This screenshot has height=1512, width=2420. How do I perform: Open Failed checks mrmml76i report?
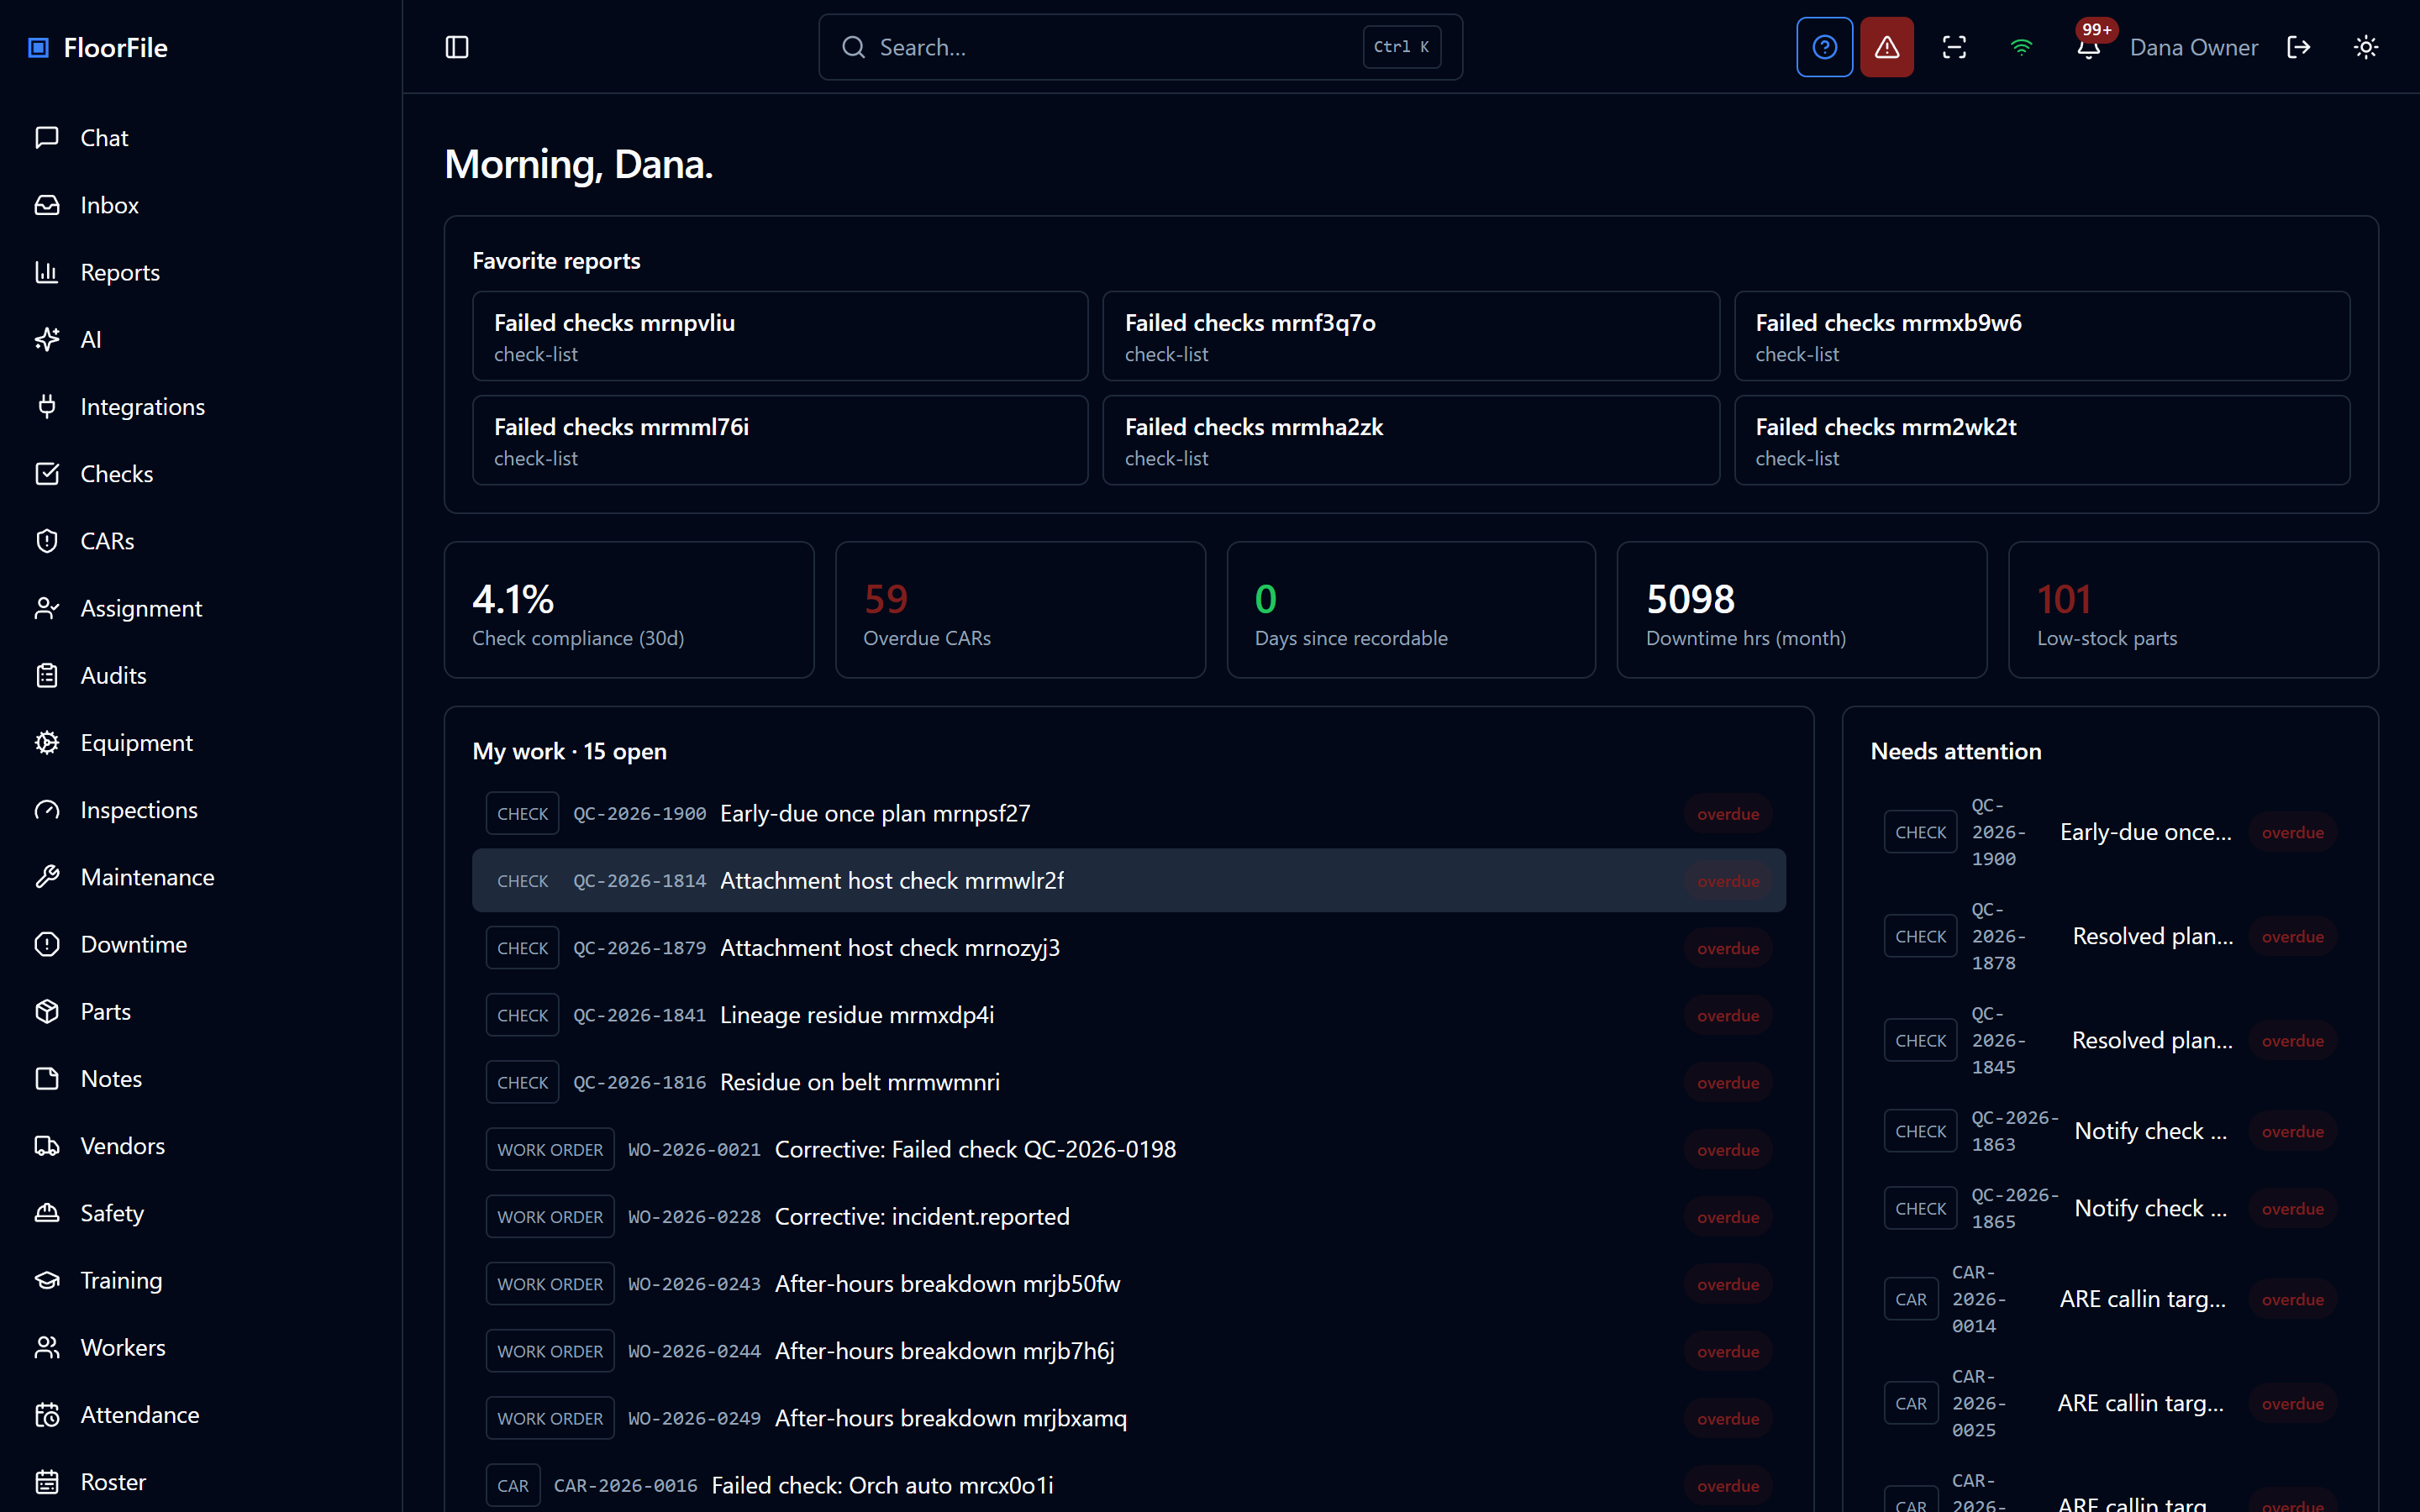click(780, 440)
